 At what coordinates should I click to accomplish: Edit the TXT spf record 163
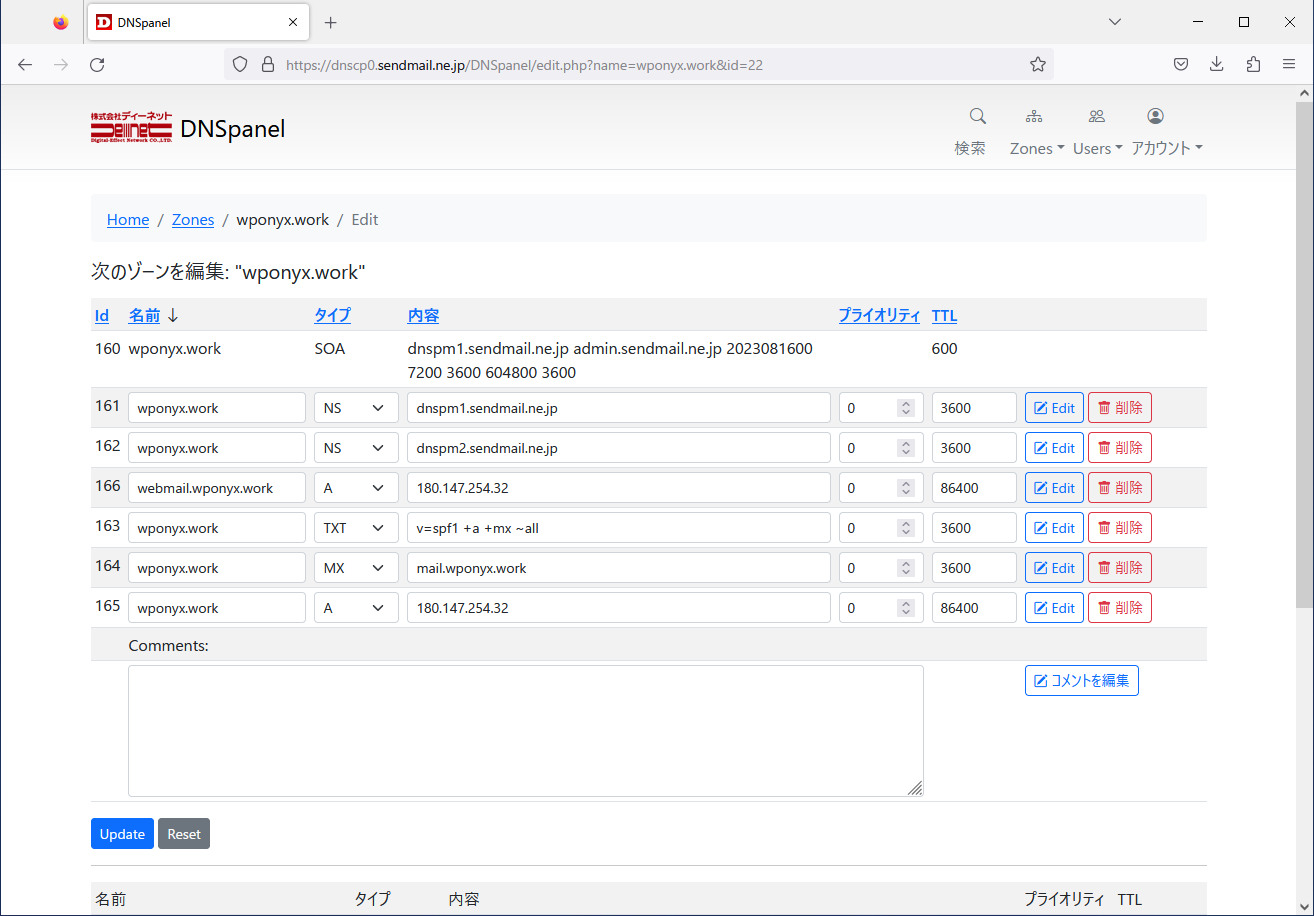(1054, 528)
